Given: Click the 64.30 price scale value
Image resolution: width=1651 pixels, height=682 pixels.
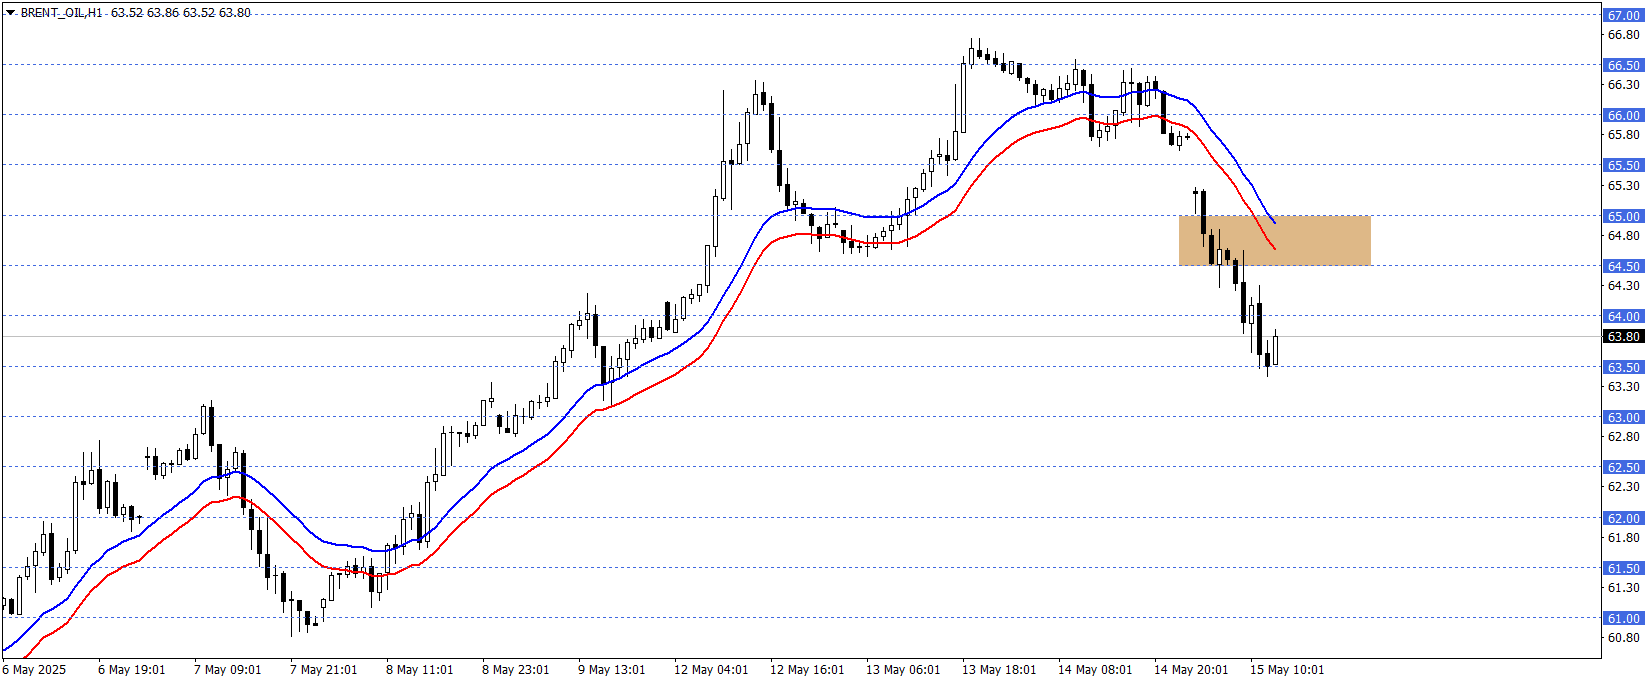Looking at the screenshot, I should click(x=1623, y=286).
